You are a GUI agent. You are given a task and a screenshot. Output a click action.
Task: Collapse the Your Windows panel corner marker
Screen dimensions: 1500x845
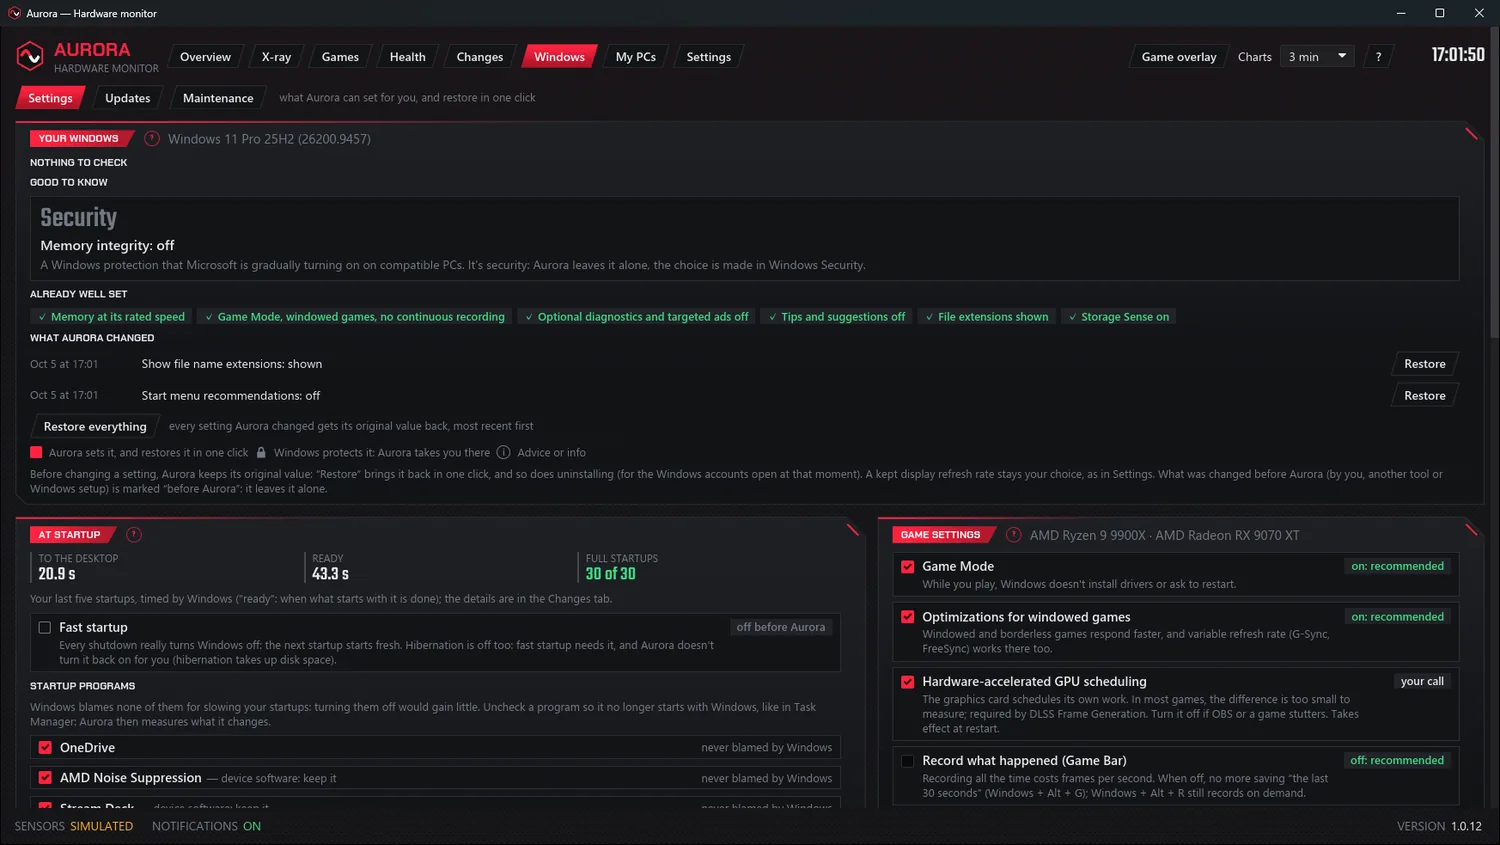click(x=1471, y=134)
